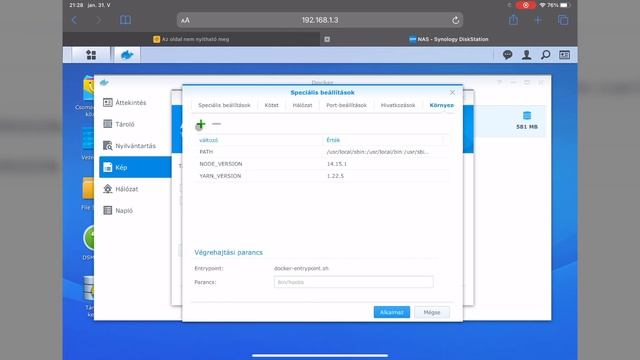Select Kép in Docker sidebar
The width and height of the screenshot is (640, 360).
(135, 167)
